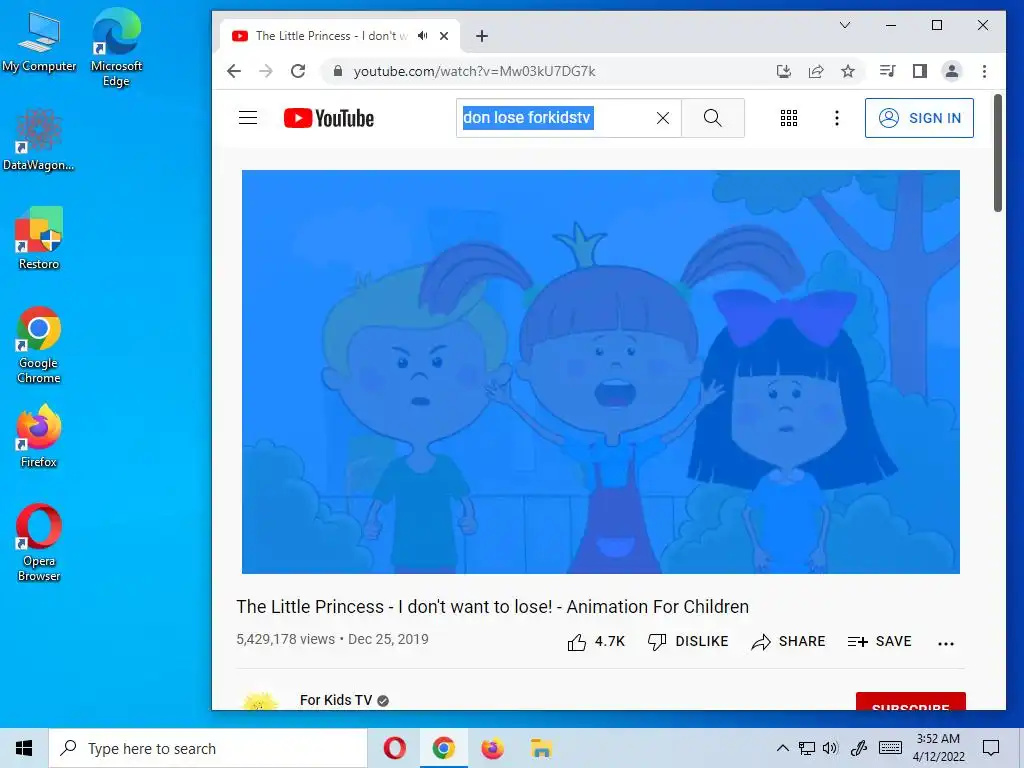
Task: Close the Little Princess tab
Action: tap(444, 36)
